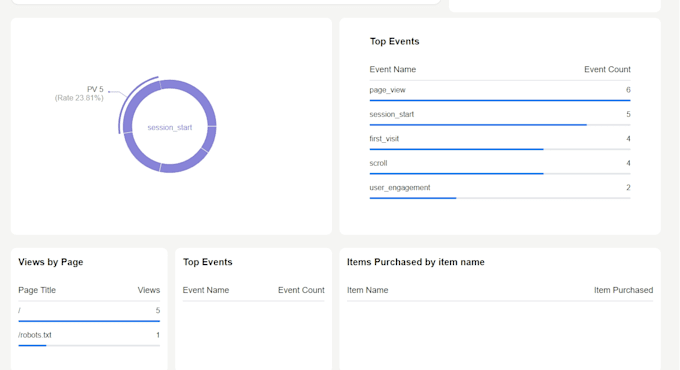This screenshot has width=680, height=370.
Task: Click the page_view progress bar
Action: coord(500,101)
